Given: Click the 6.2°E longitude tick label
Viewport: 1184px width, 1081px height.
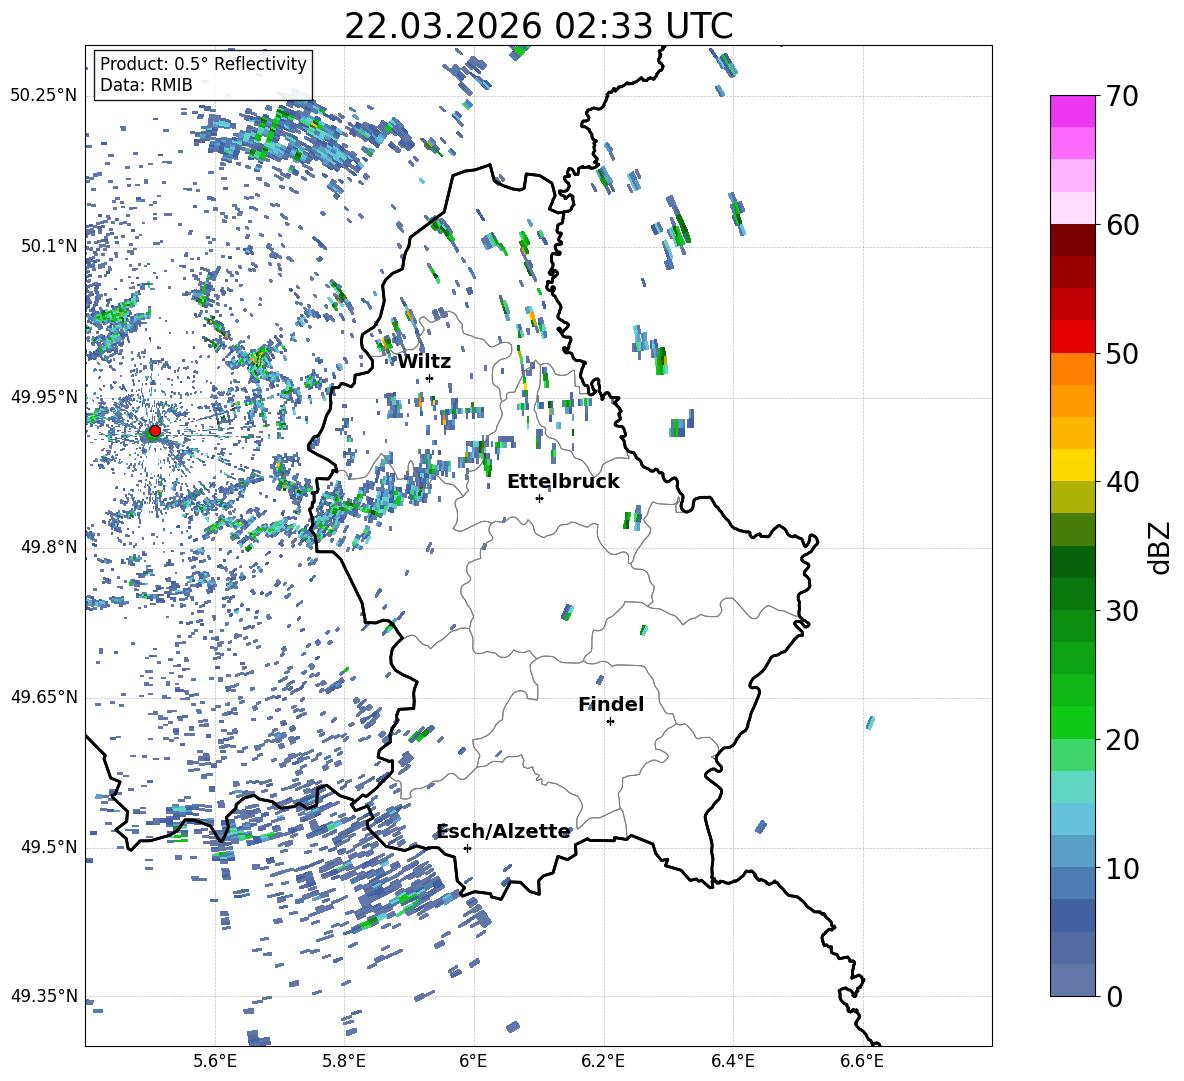Looking at the screenshot, I should tap(603, 1059).
